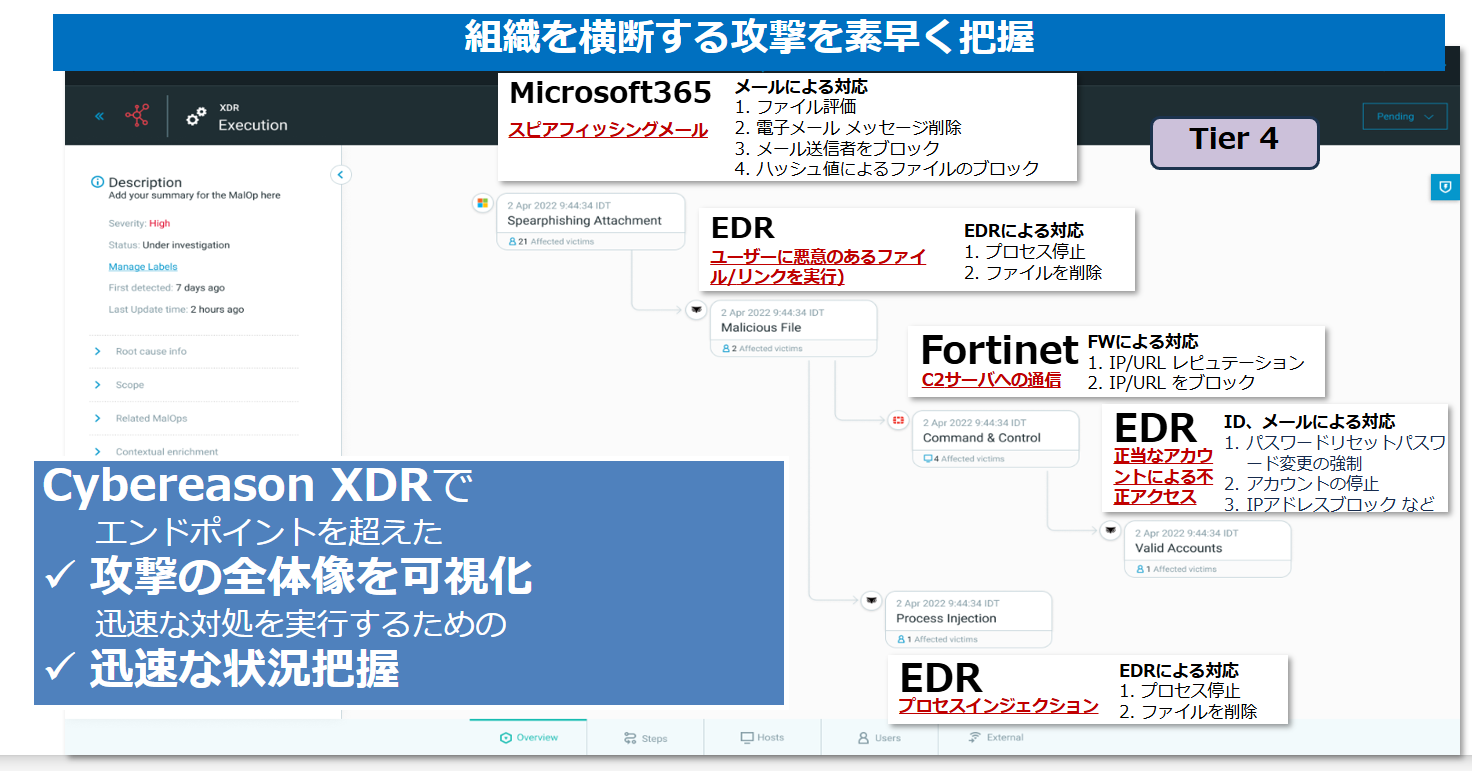
Task: Click the XDR Execution title text
Action: click(253, 117)
